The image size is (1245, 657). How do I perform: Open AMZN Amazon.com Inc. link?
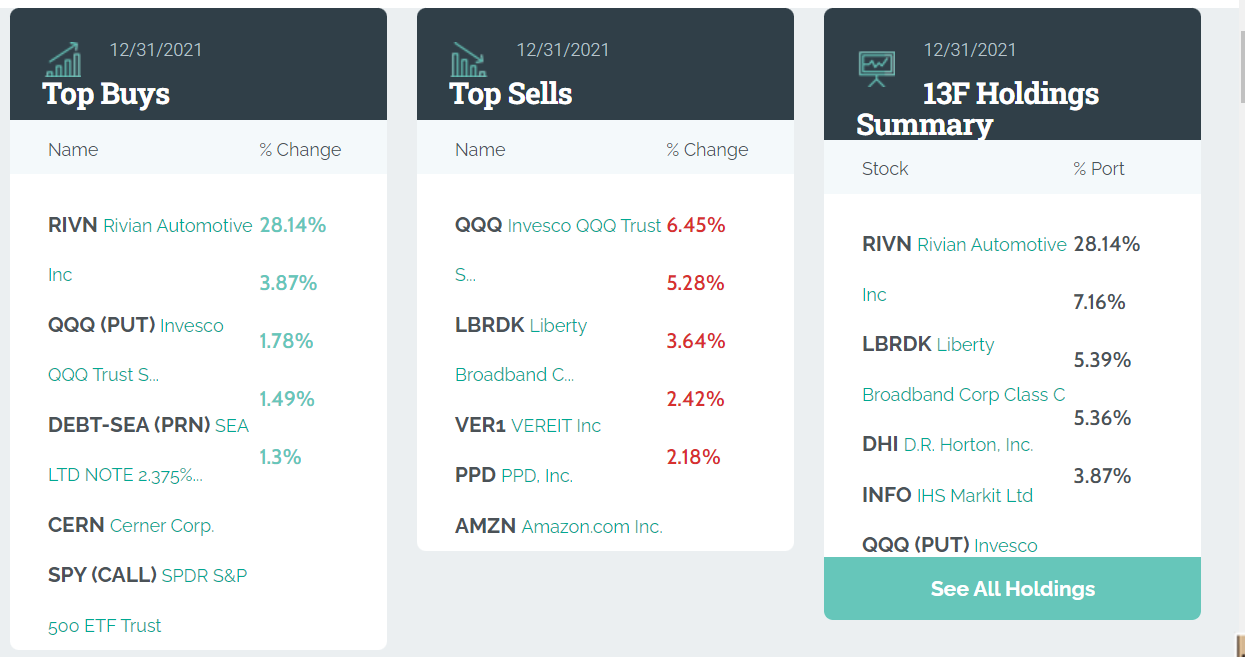(x=559, y=525)
